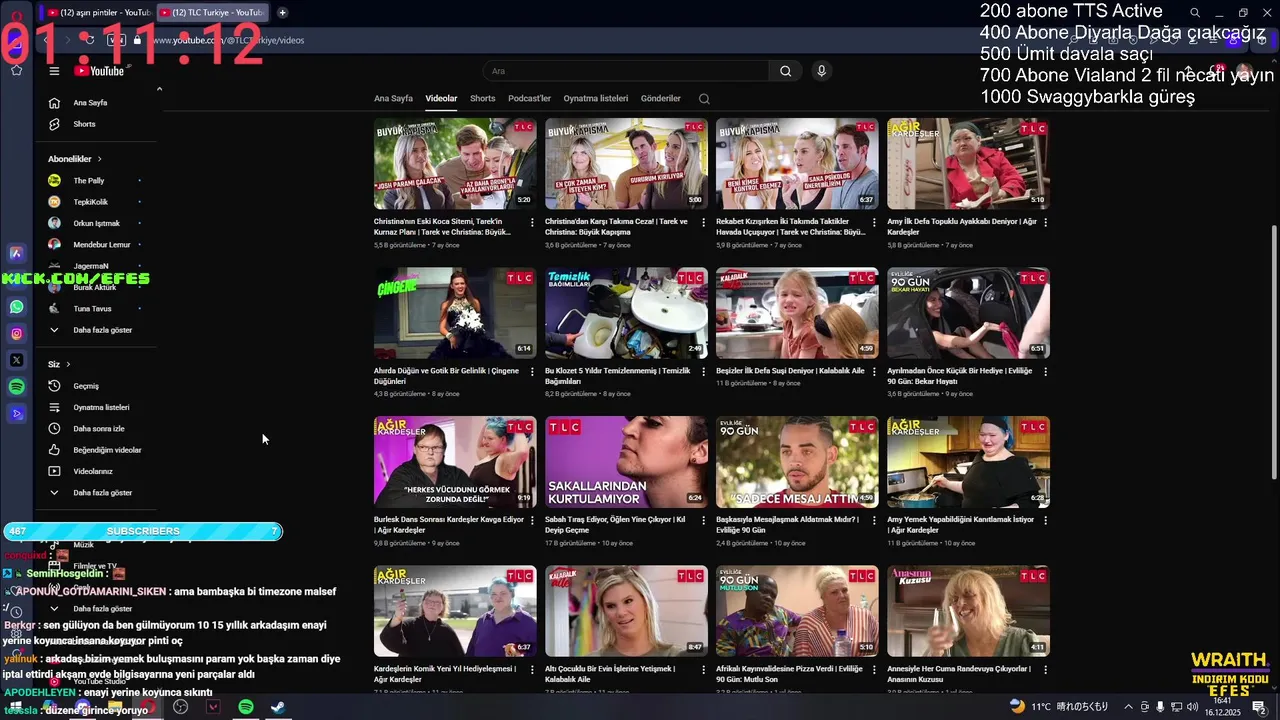Click the sidebar scroll-up arrow
Image resolution: width=1280 pixels, height=720 pixels.
(159, 89)
